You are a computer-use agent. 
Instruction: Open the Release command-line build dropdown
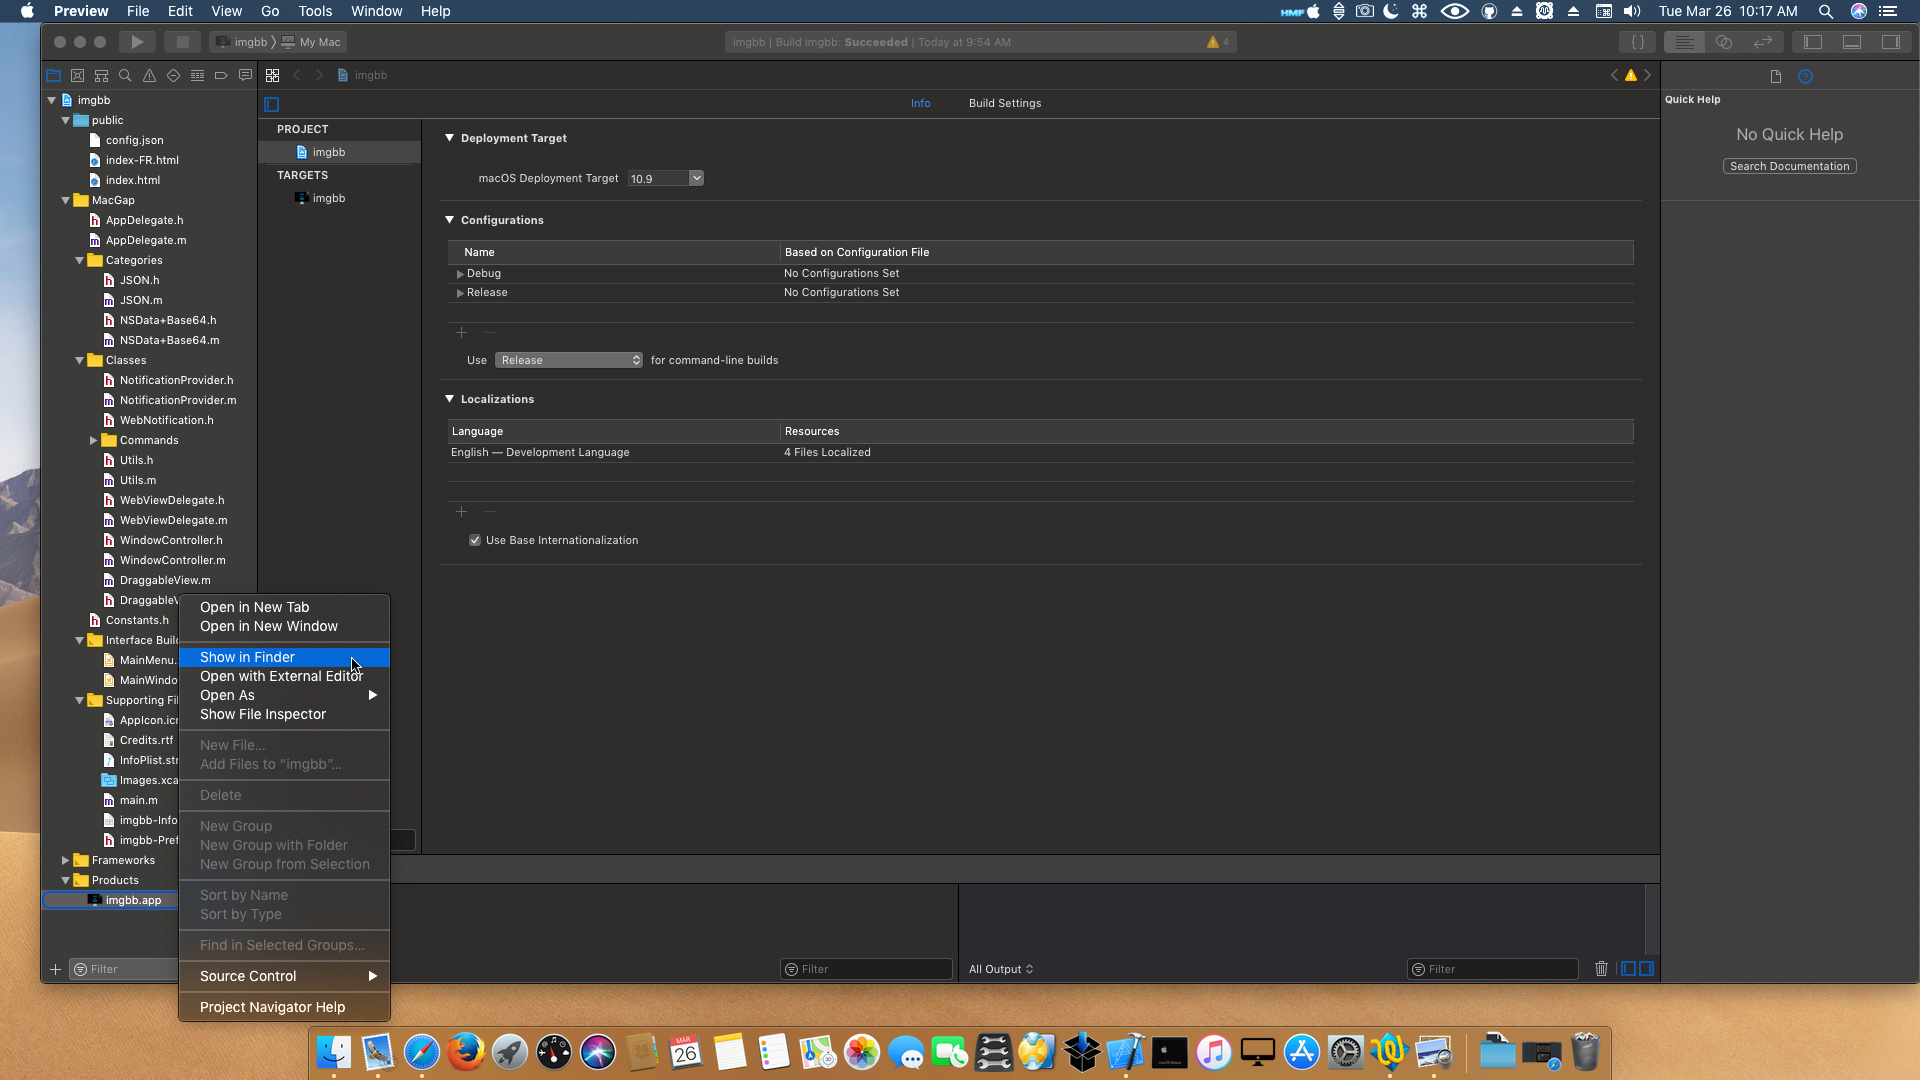point(569,360)
